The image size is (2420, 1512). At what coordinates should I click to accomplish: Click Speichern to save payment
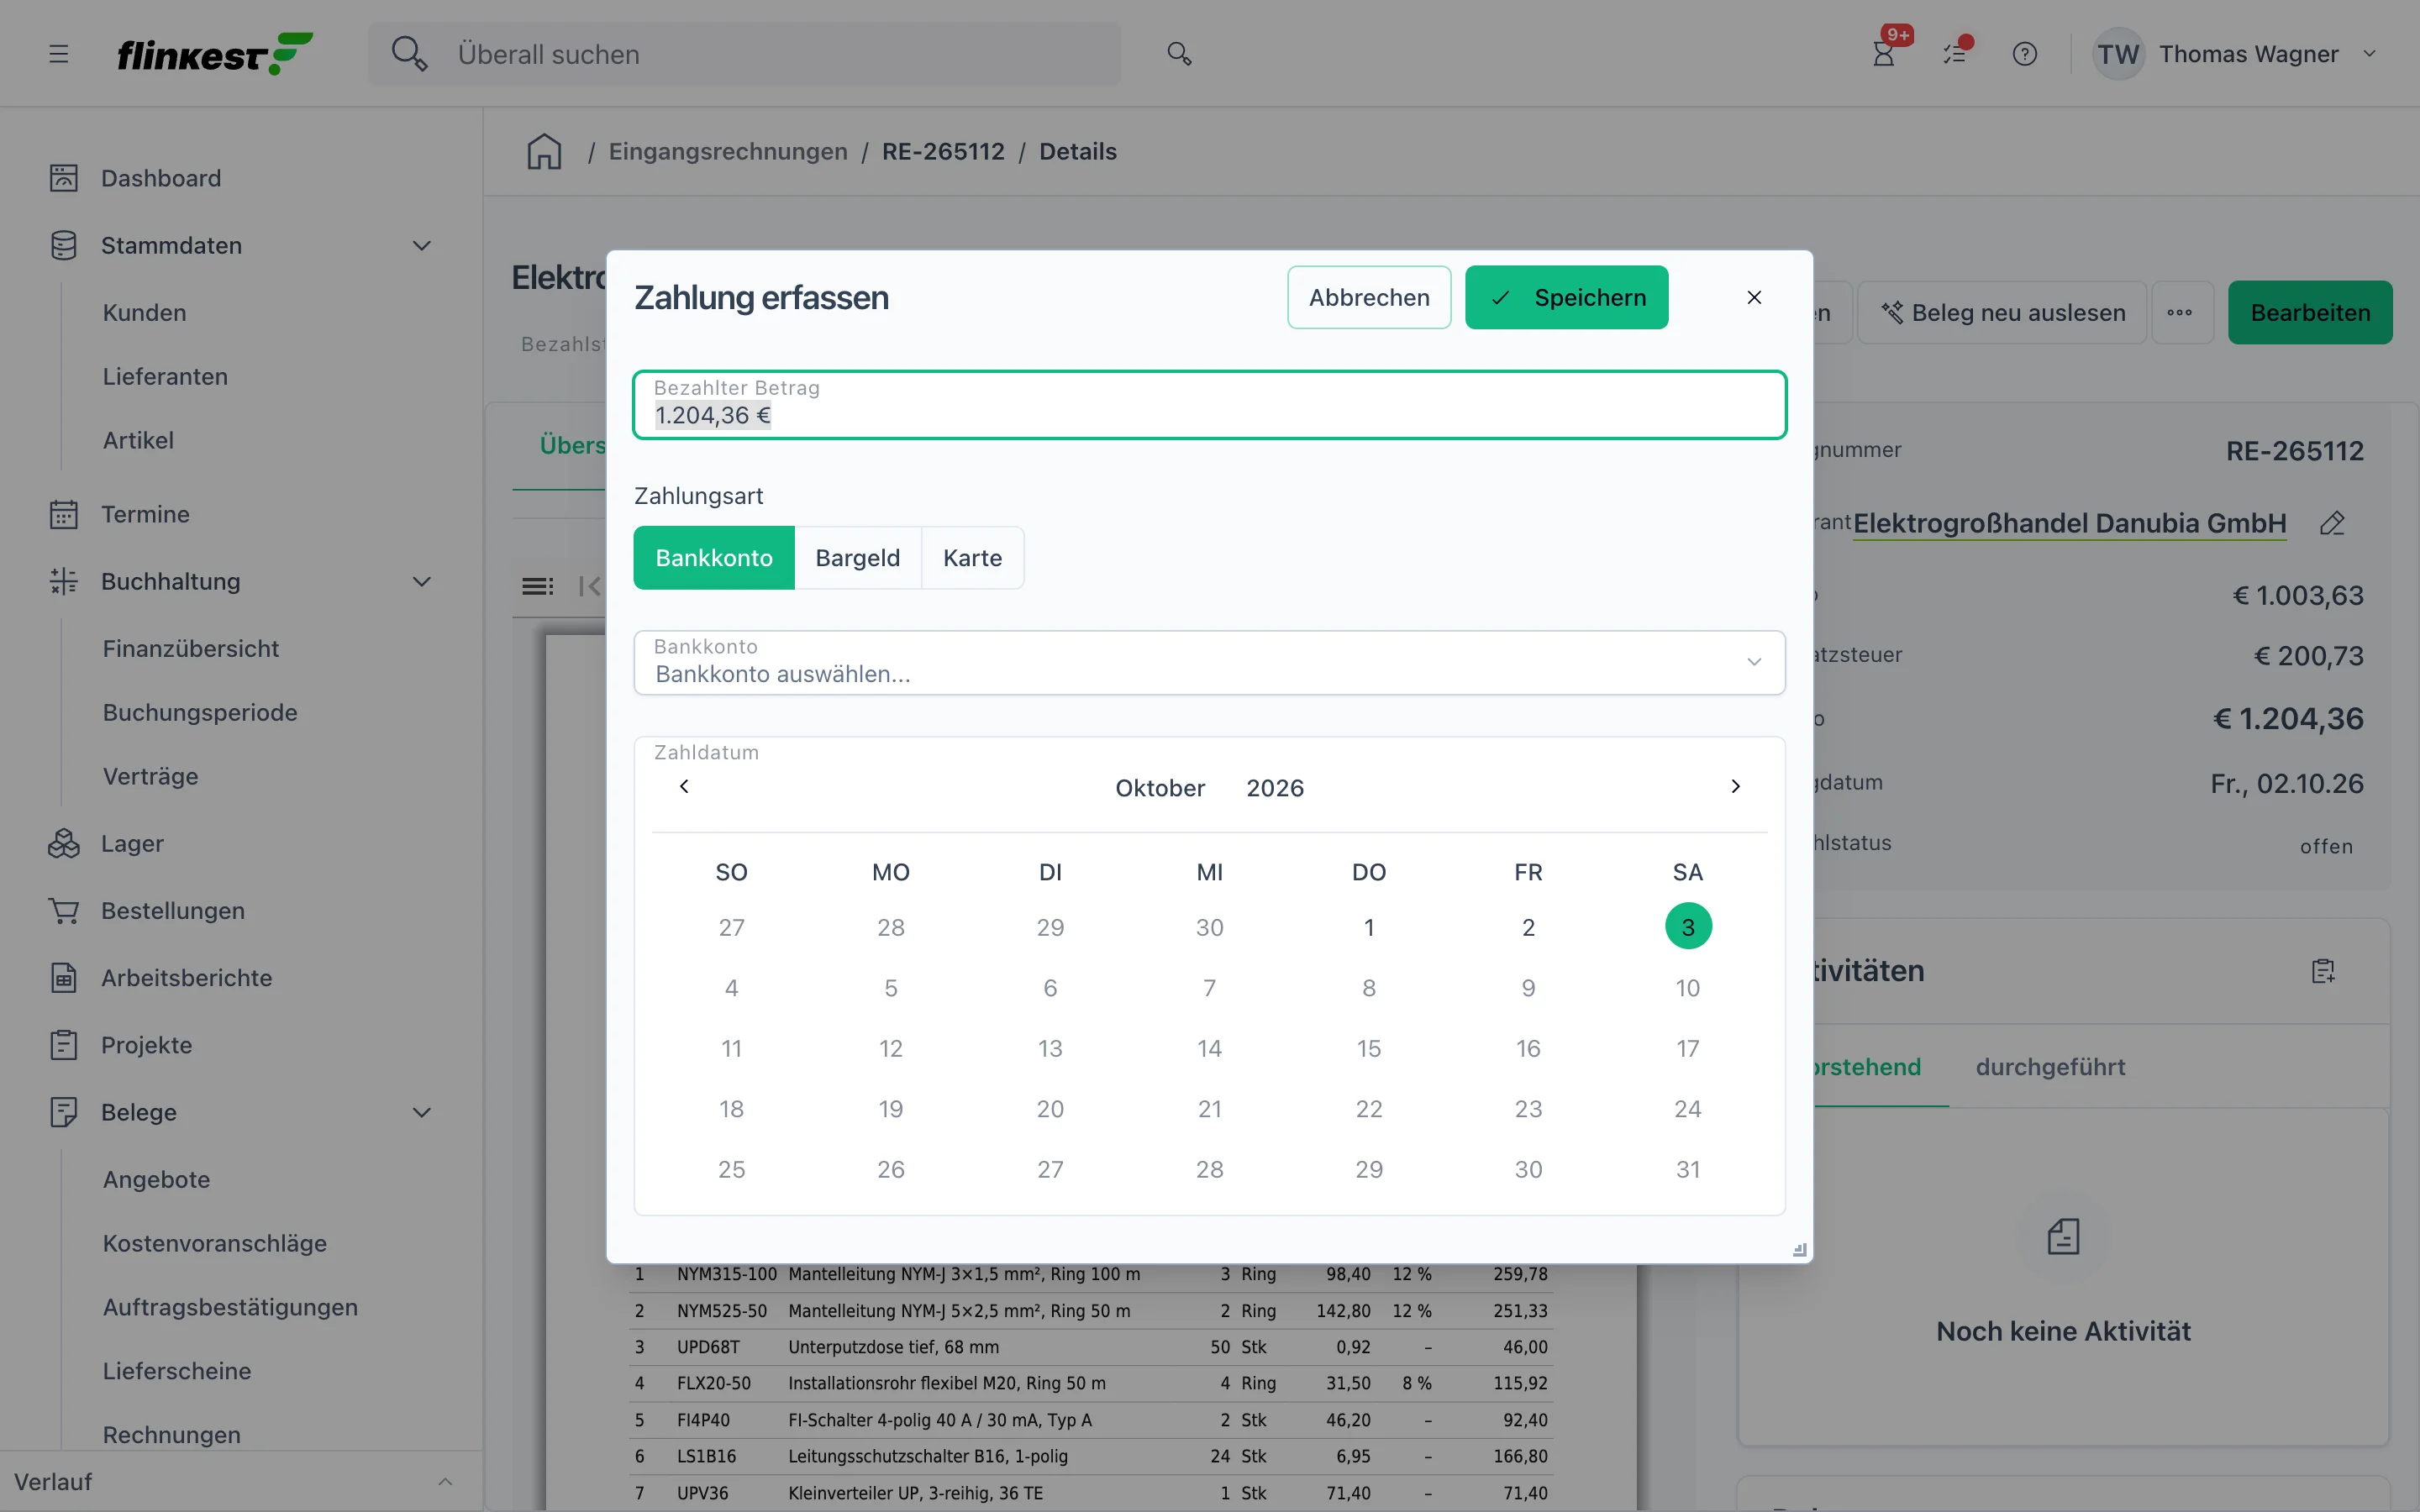(x=1566, y=298)
